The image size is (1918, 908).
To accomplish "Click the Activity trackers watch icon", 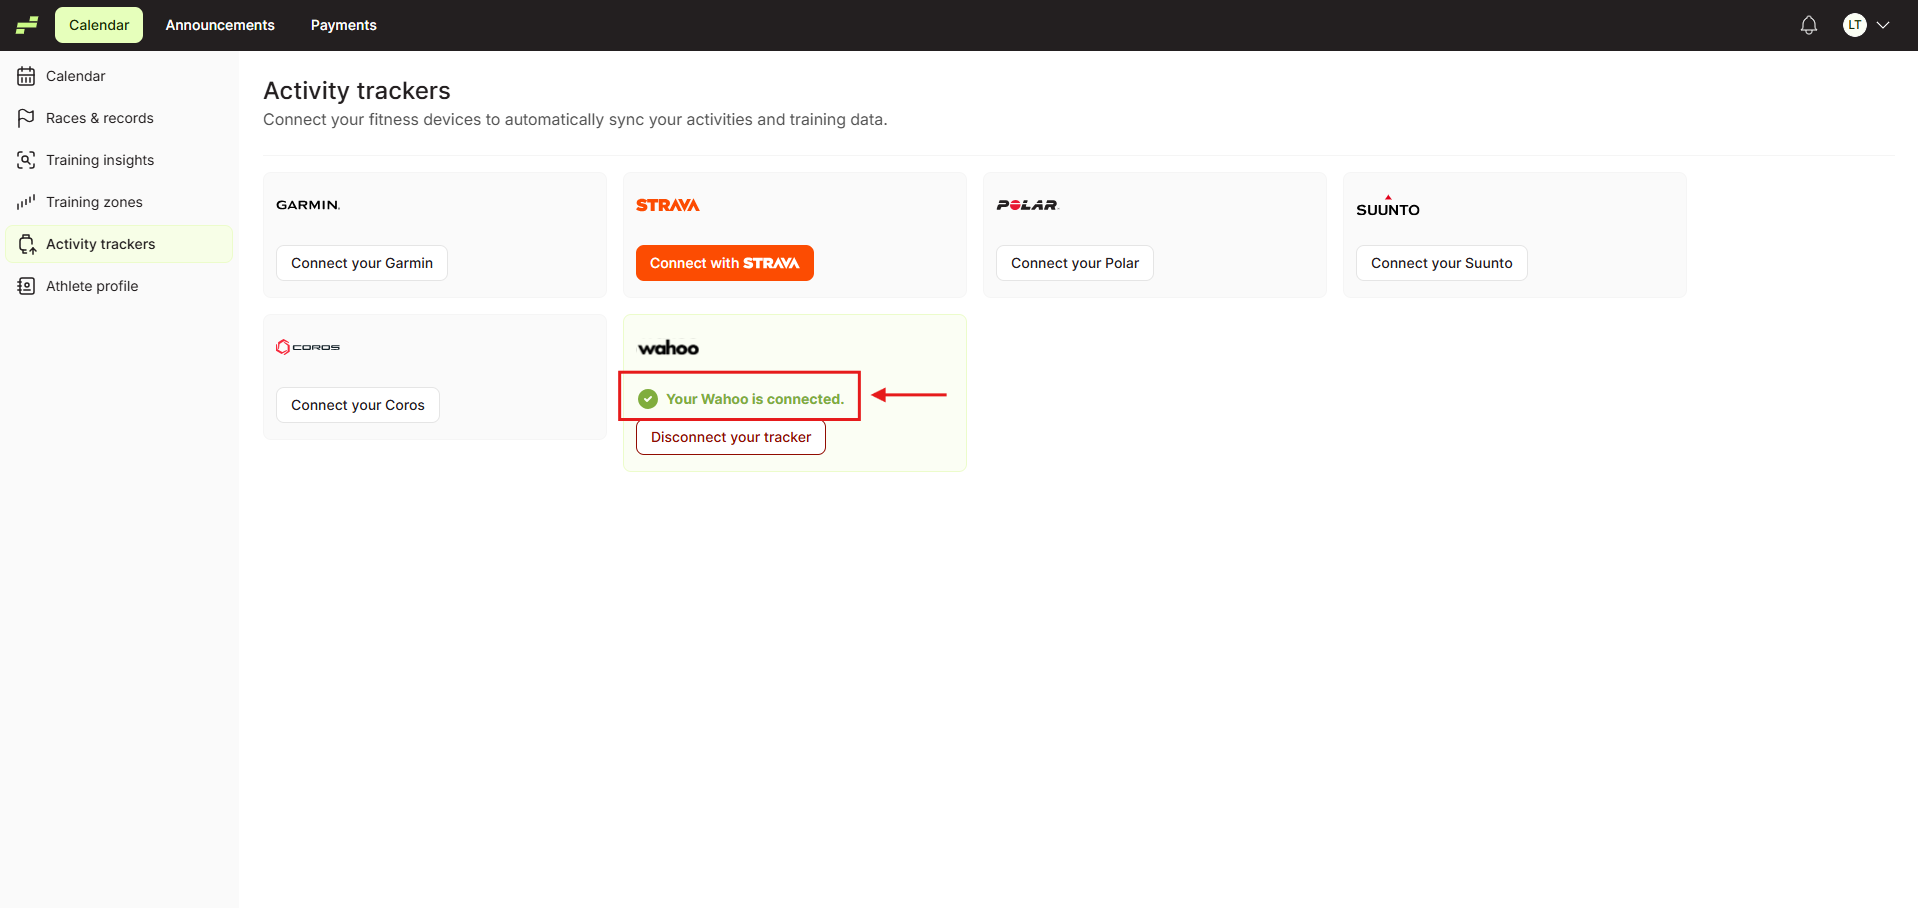I will (x=26, y=244).
